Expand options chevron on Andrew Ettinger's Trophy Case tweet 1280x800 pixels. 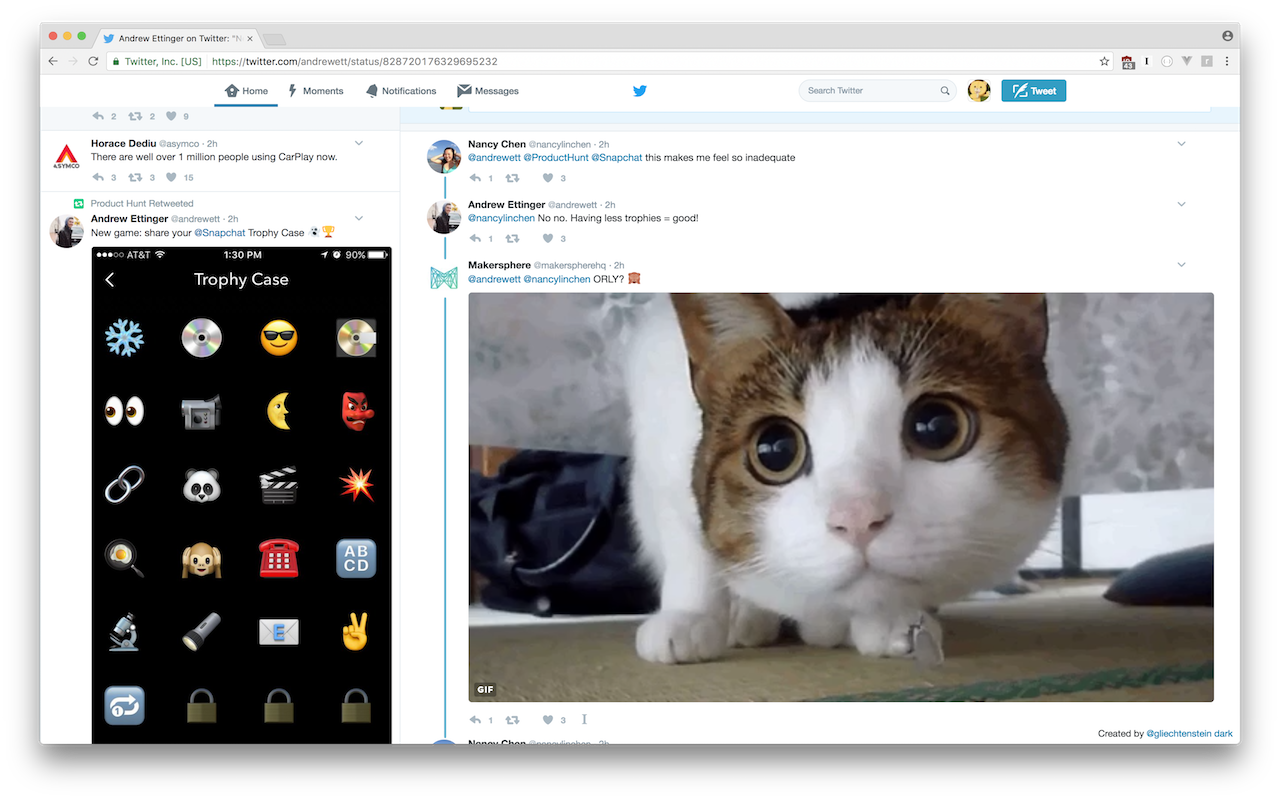(359, 218)
